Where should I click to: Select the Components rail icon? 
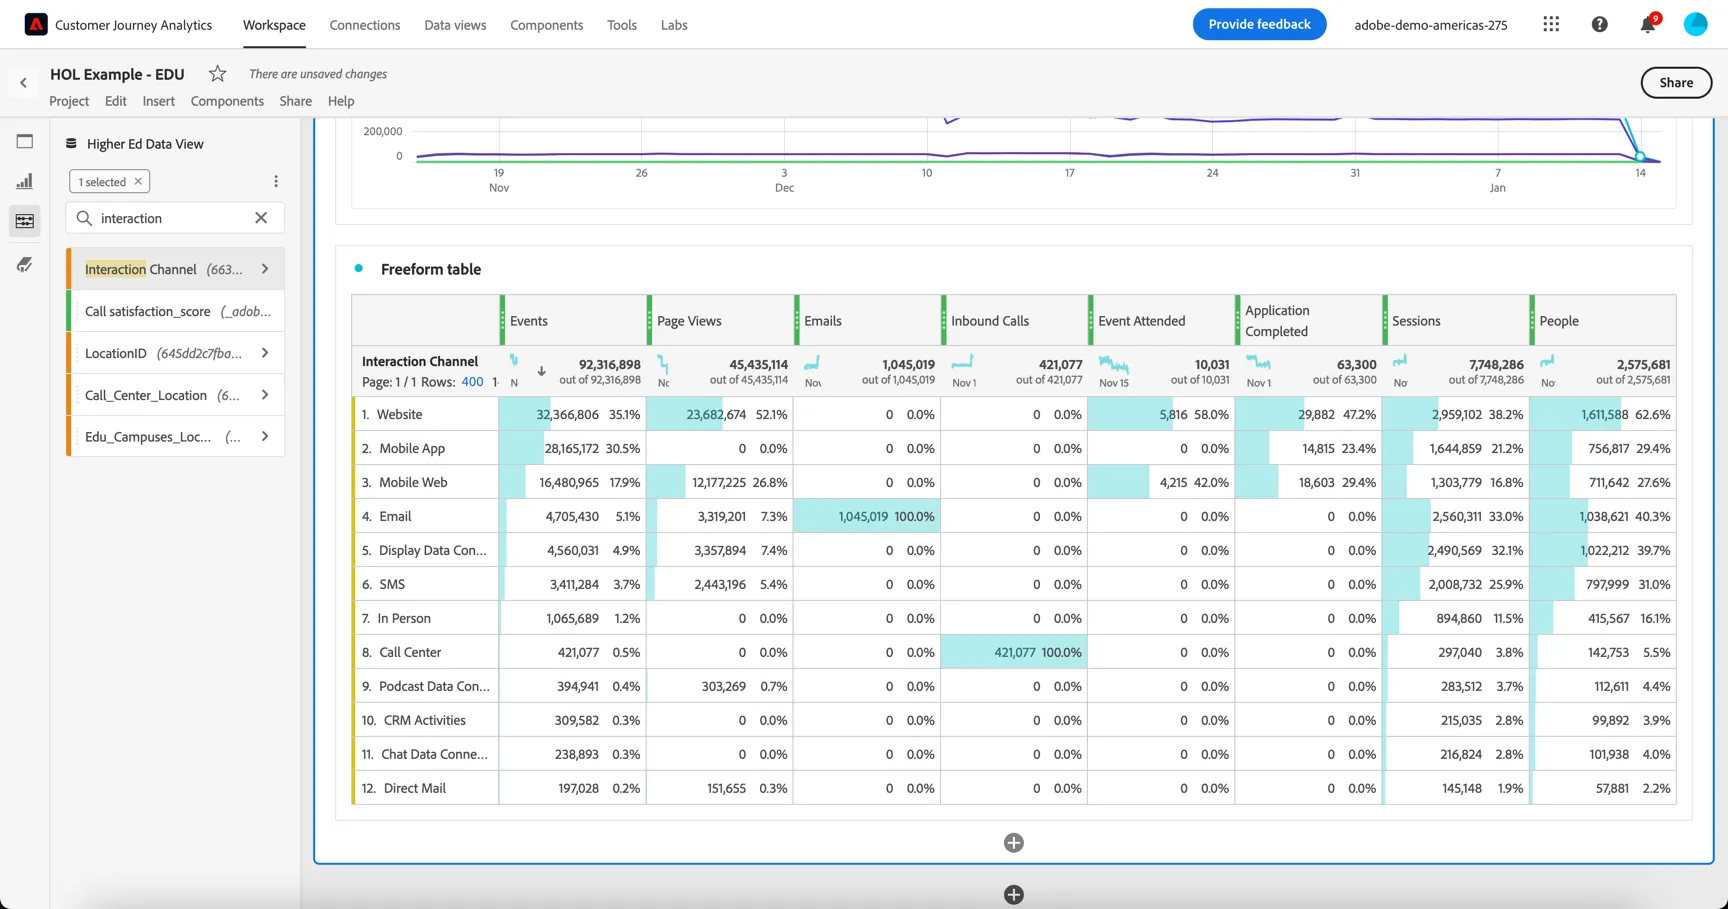[25, 221]
